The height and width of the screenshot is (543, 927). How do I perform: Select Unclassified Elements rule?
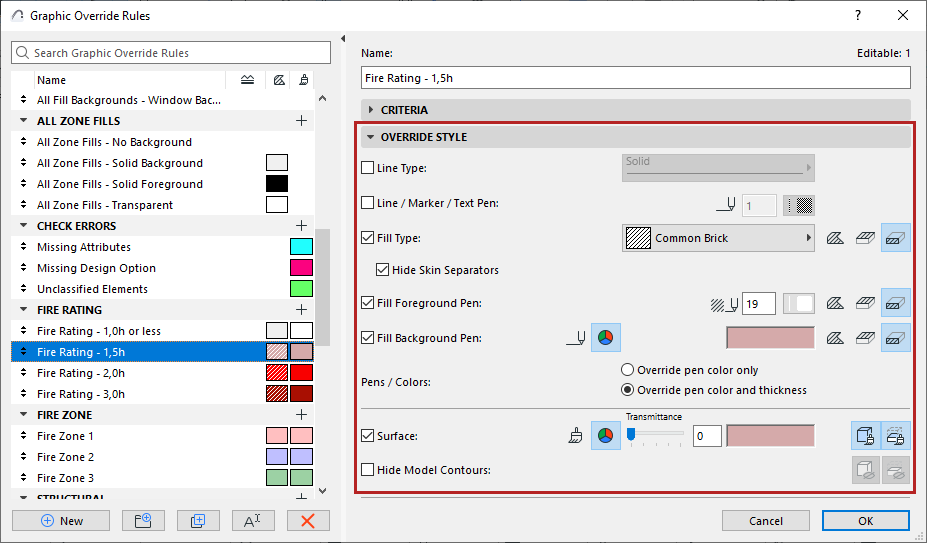163,289
